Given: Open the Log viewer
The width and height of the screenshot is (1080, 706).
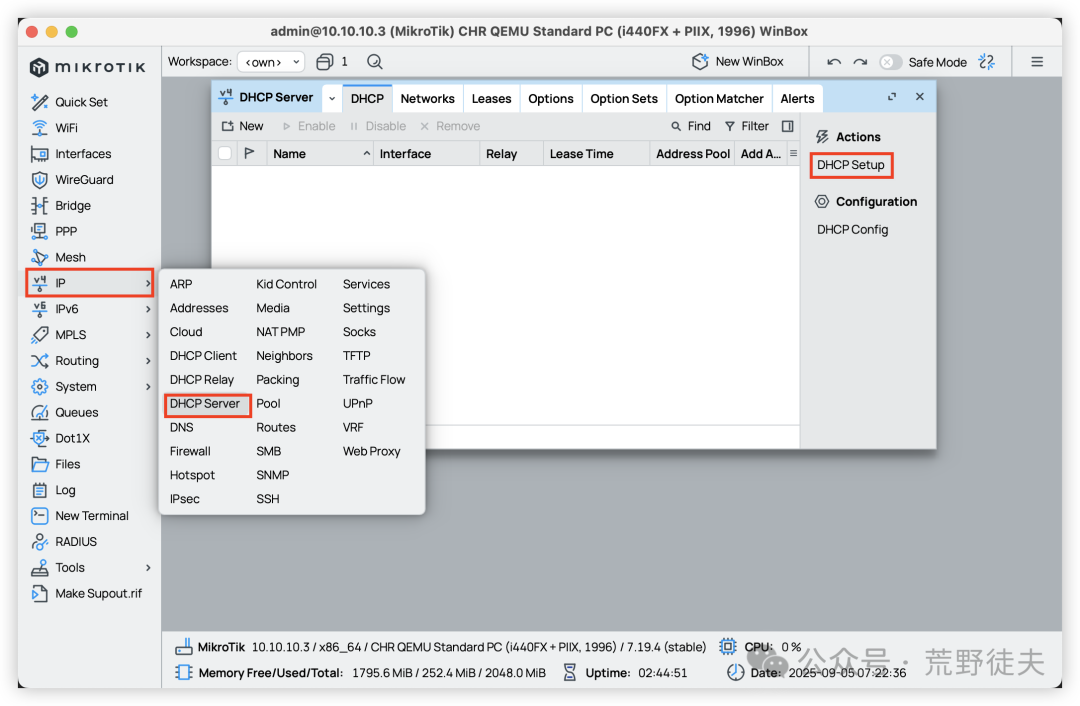Looking at the screenshot, I should (53, 490).
